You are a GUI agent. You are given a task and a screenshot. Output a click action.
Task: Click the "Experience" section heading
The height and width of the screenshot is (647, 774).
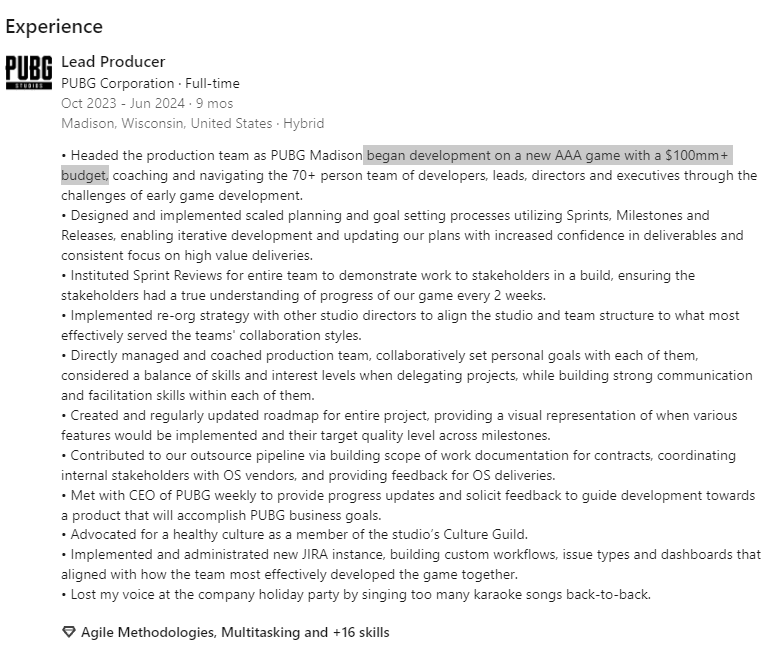click(x=54, y=25)
